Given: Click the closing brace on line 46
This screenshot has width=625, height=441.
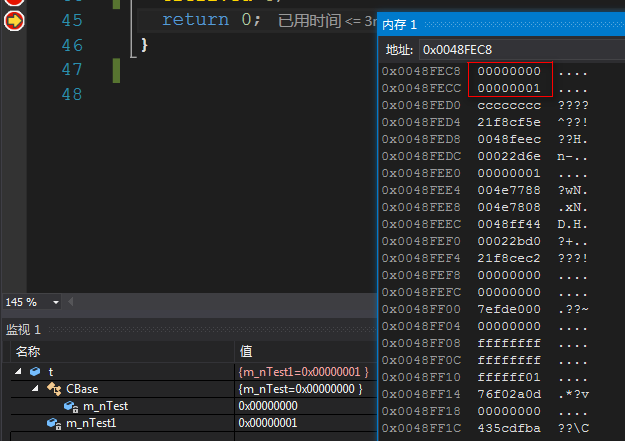Looking at the screenshot, I should coord(144,45).
